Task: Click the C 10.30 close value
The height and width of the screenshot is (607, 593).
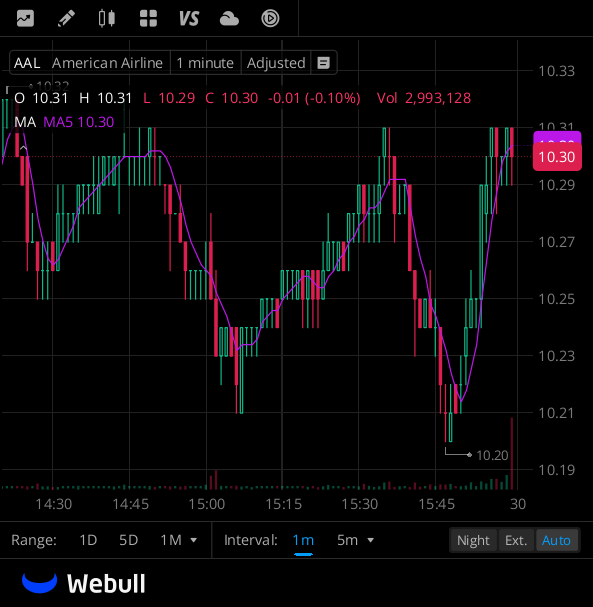Action: (x=231, y=98)
